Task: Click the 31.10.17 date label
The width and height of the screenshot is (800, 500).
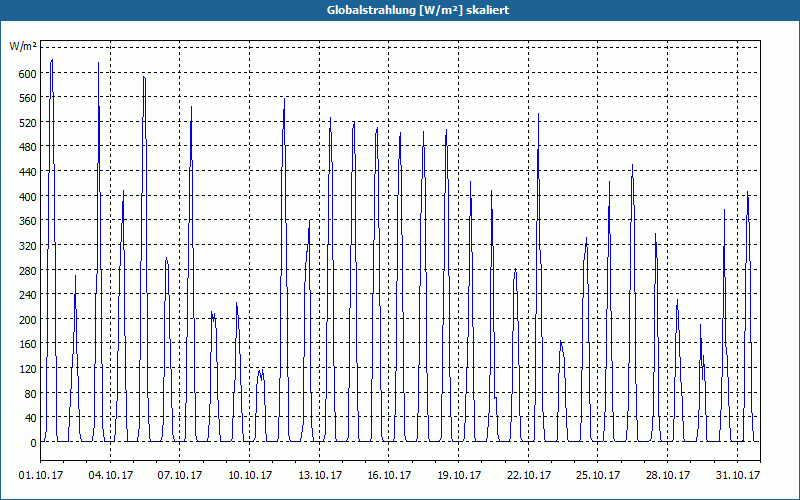Action: coord(738,475)
